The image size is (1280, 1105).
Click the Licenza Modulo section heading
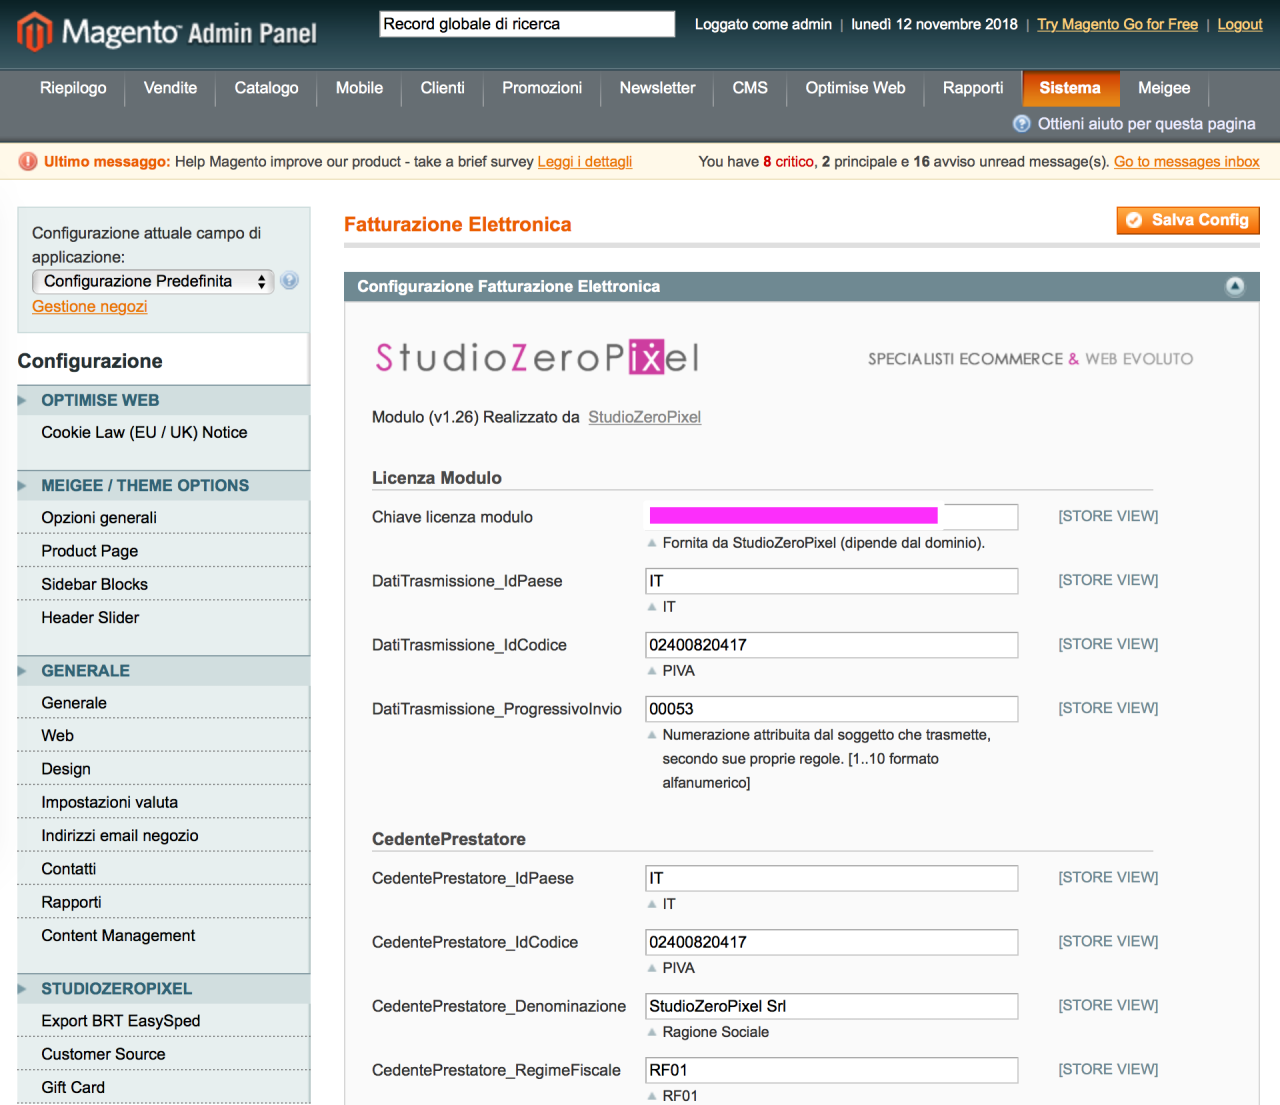(x=437, y=478)
